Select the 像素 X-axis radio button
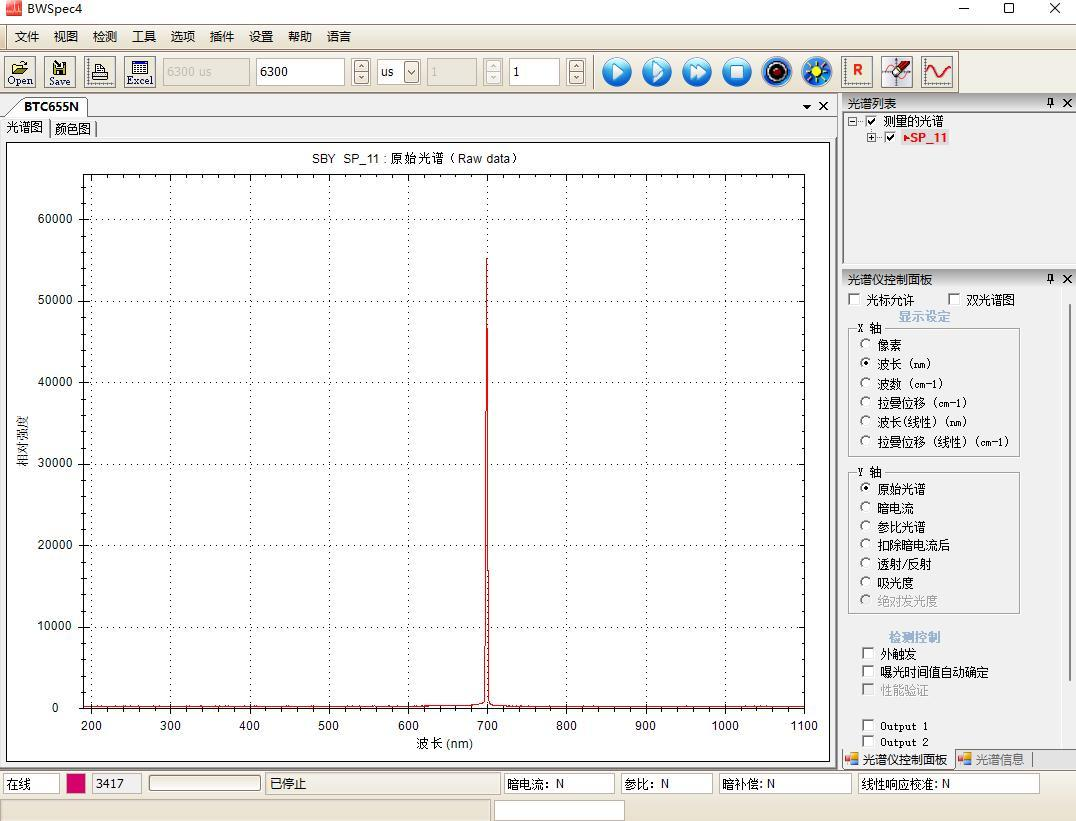 (x=866, y=344)
